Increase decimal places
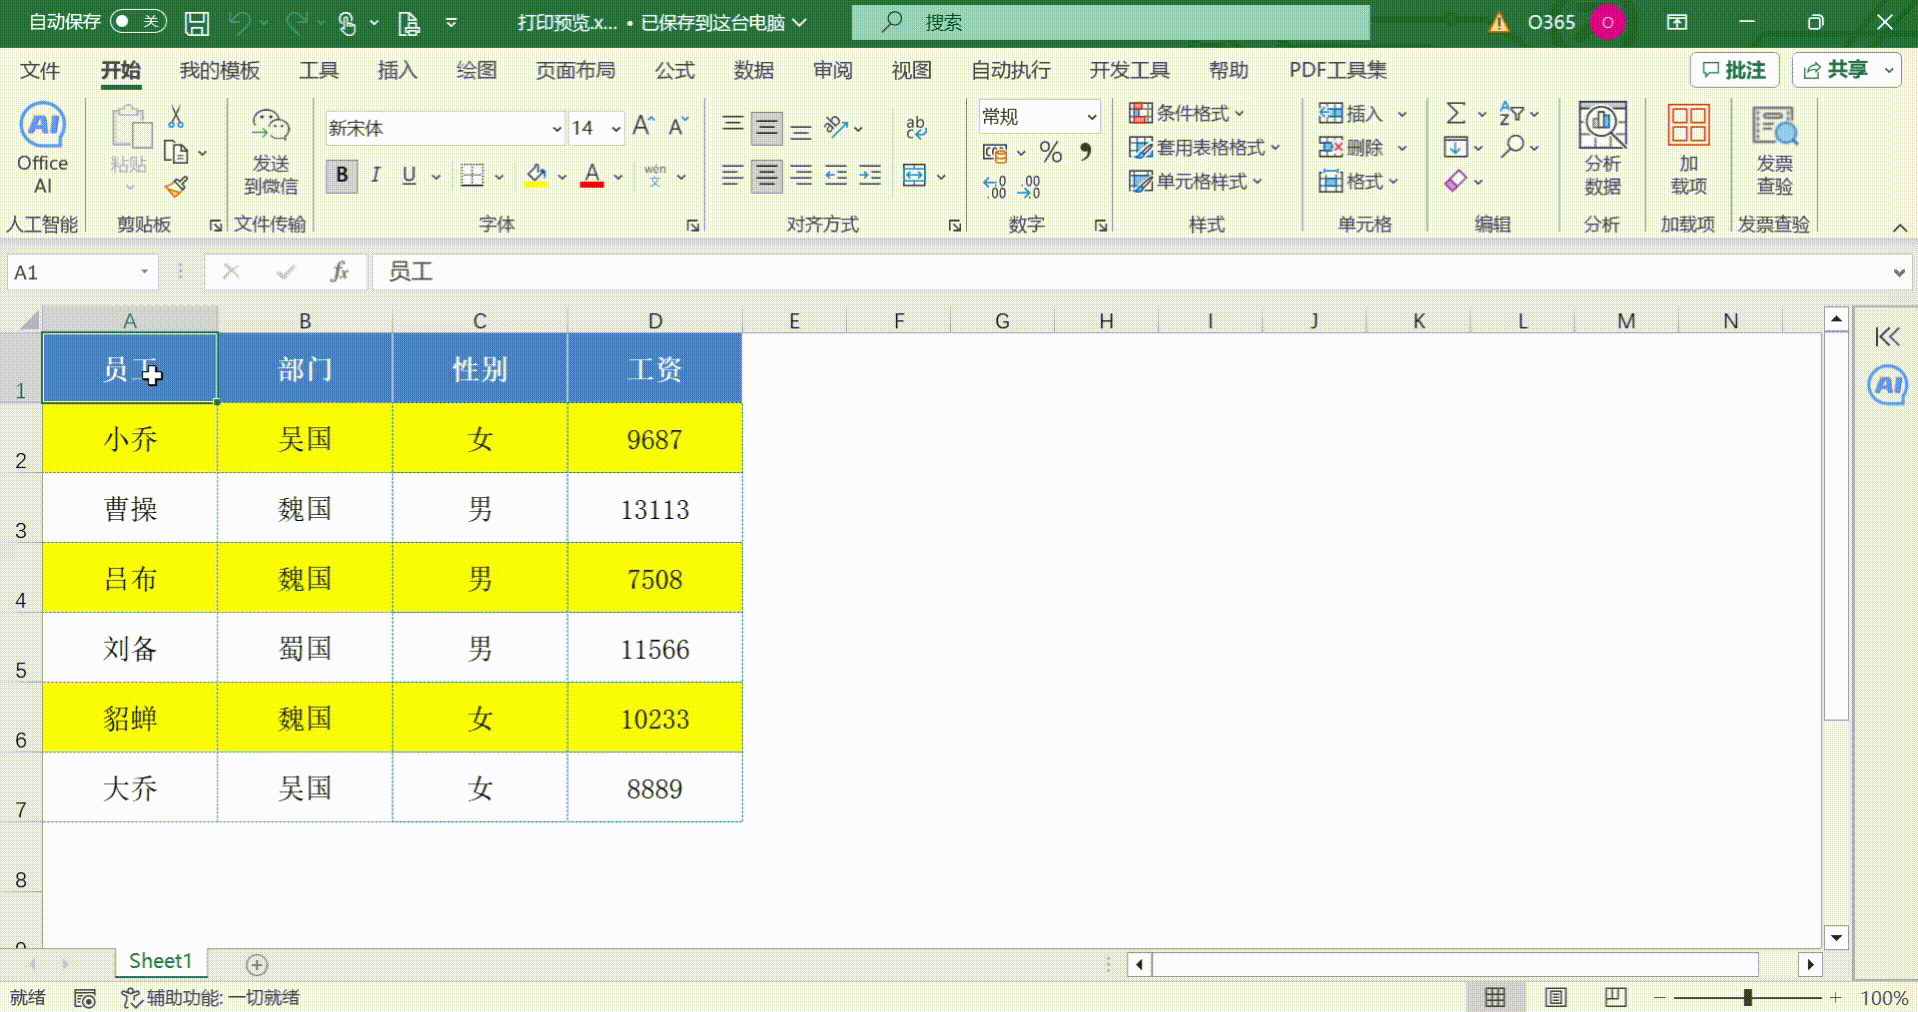 995,186
